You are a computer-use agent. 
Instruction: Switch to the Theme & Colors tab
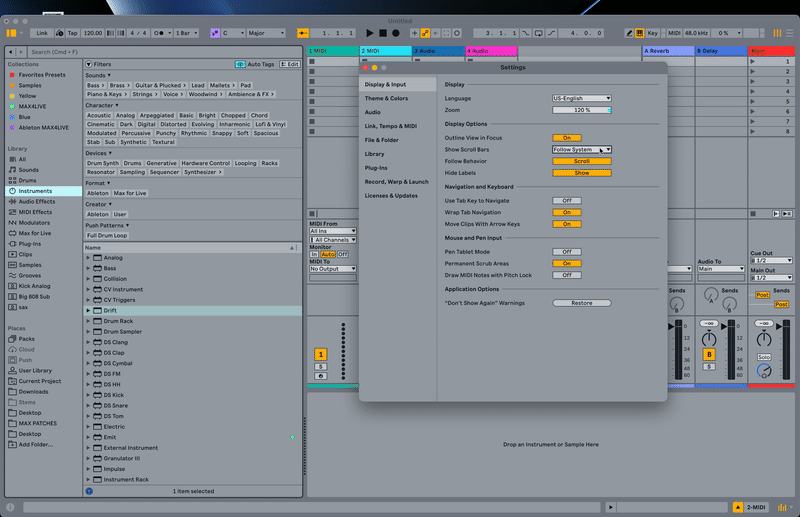[386, 99]
